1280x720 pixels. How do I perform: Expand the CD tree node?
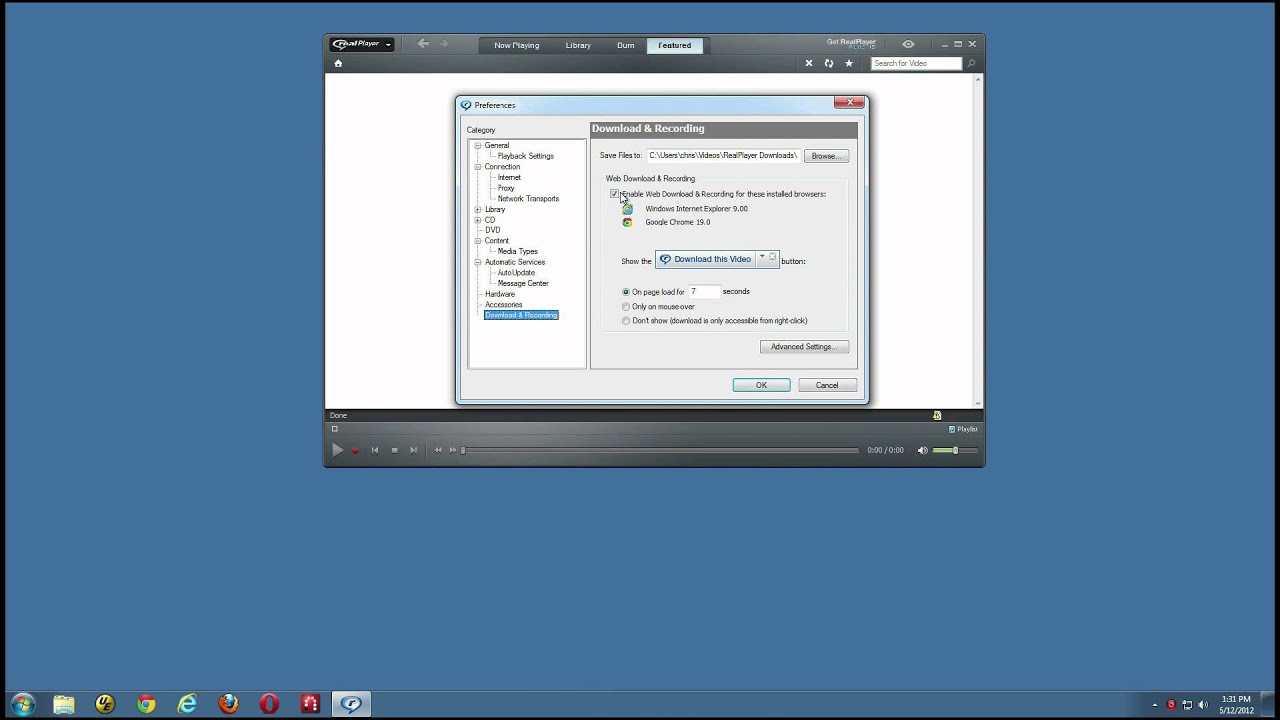click(478, 220)
